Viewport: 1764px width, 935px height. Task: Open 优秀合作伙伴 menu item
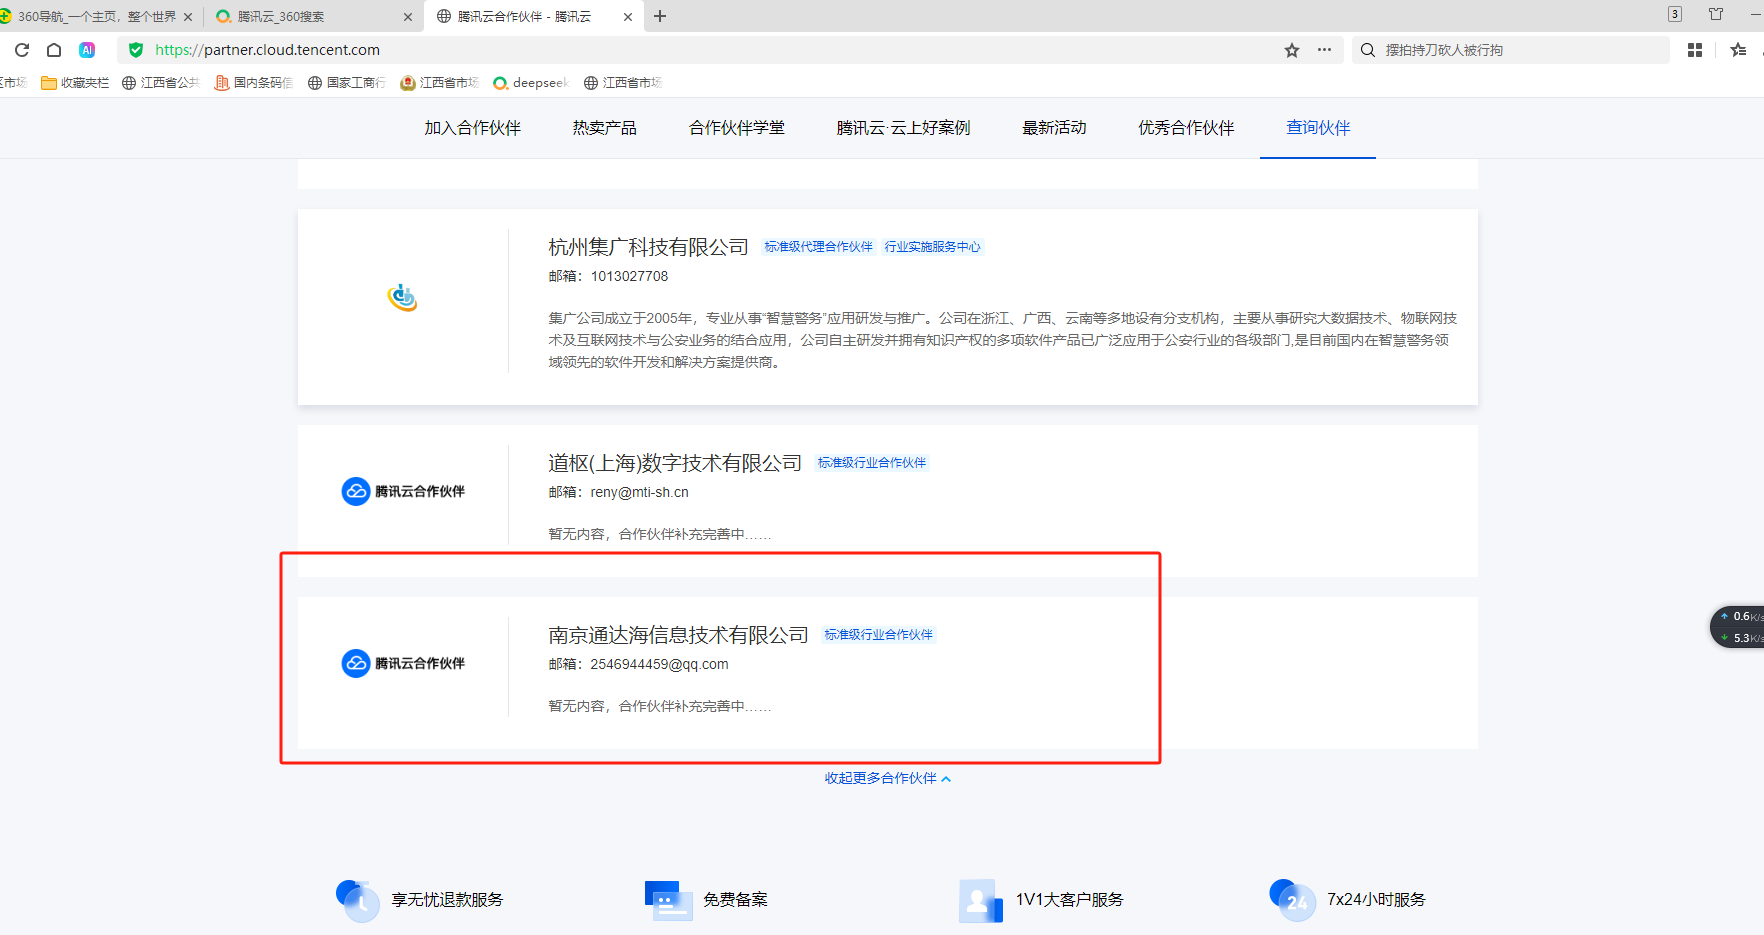click(1186, 128)
